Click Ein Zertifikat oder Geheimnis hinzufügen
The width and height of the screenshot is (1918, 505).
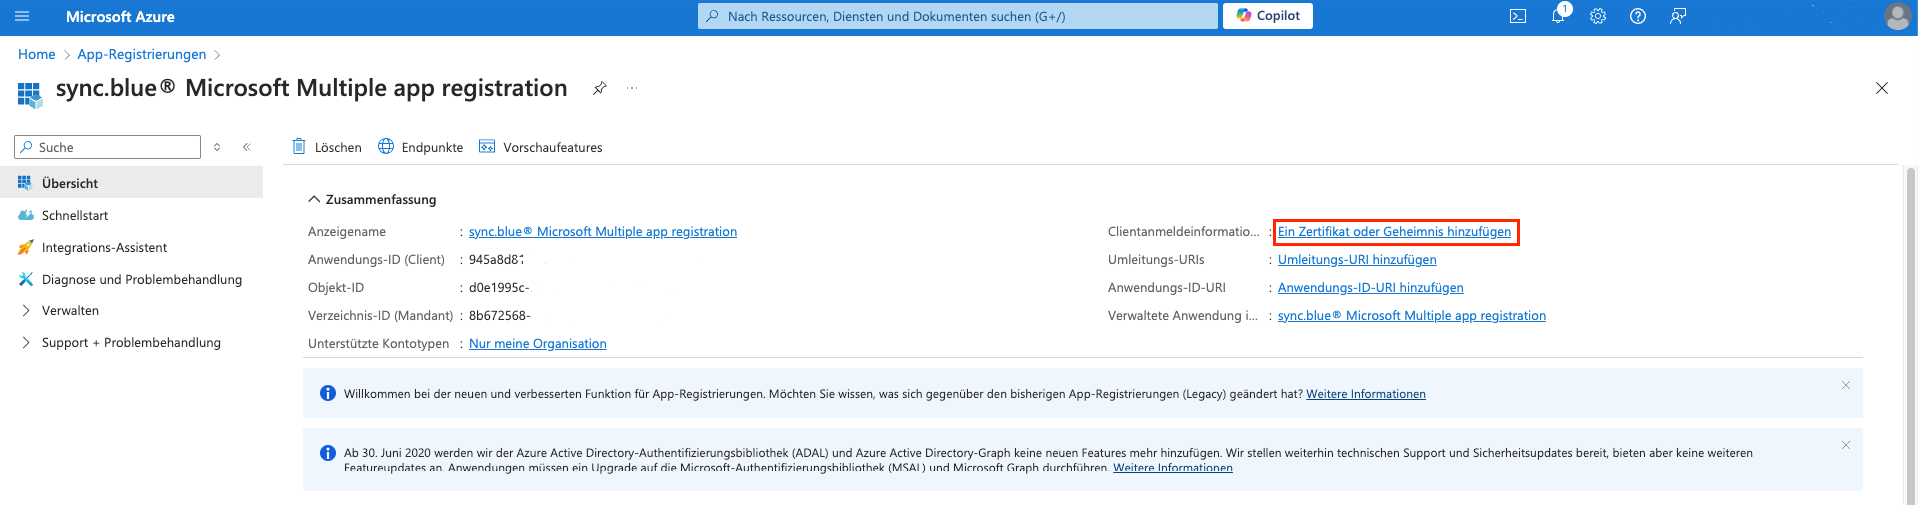tap(1394, 232)
